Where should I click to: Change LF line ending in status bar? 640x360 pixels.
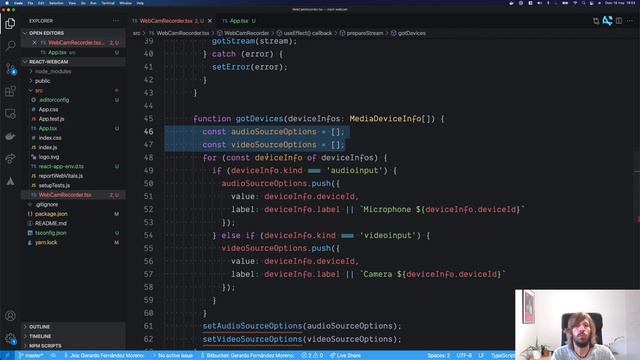pyautogui.click(x=481, y=356)
